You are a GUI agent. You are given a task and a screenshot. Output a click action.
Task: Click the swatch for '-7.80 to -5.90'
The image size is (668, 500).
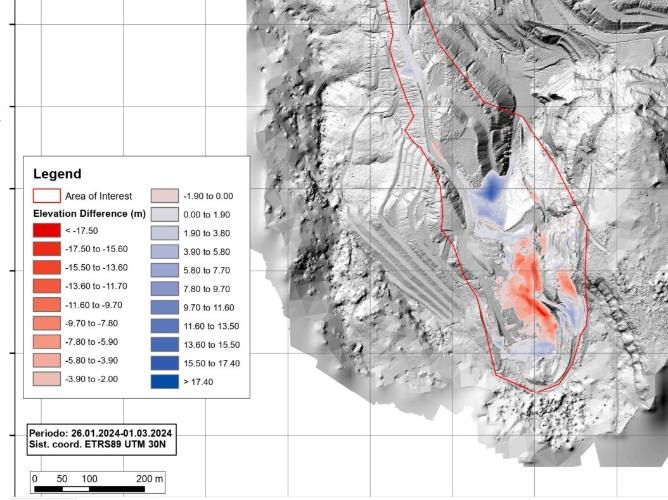click(47, 342)
